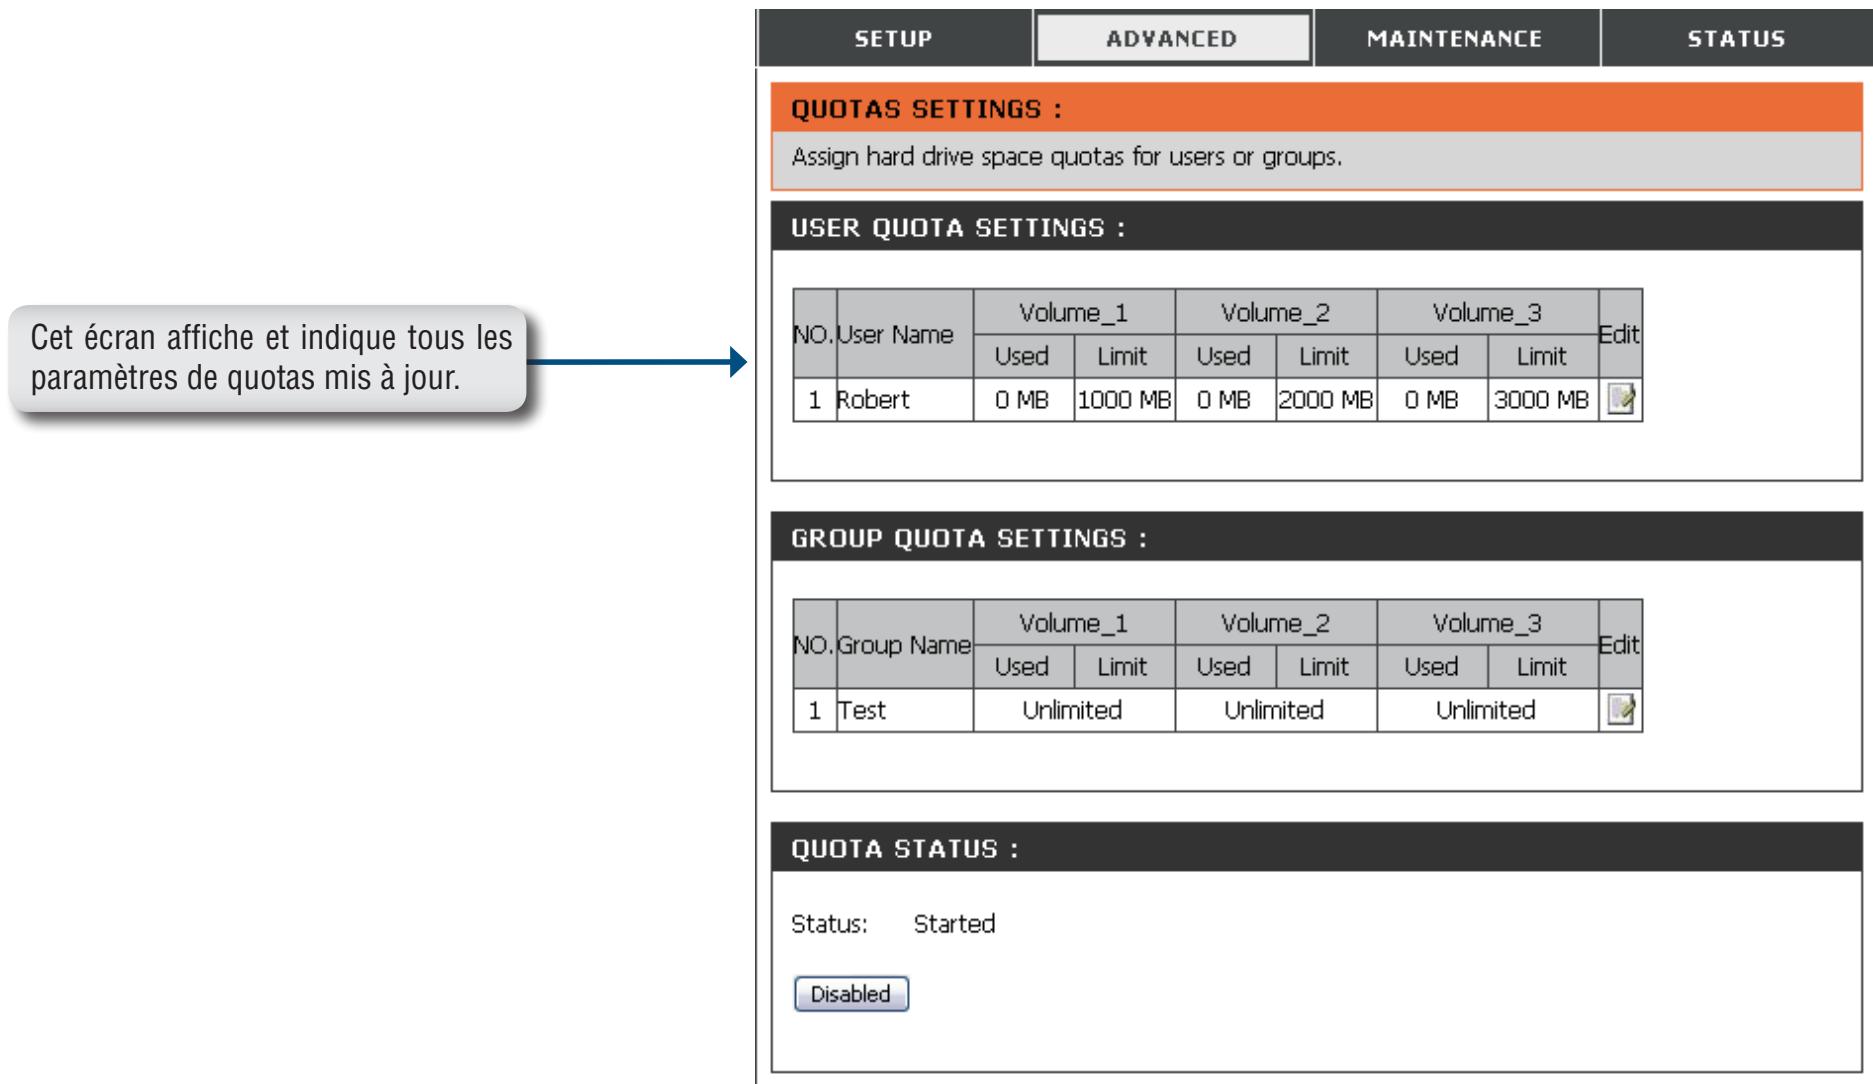Image resolution: width=1873 pixels, height=1084 pixels.
Task: Click Robert's 2000 MB Volume_2 limit
Action: [x=1326, y=400]
